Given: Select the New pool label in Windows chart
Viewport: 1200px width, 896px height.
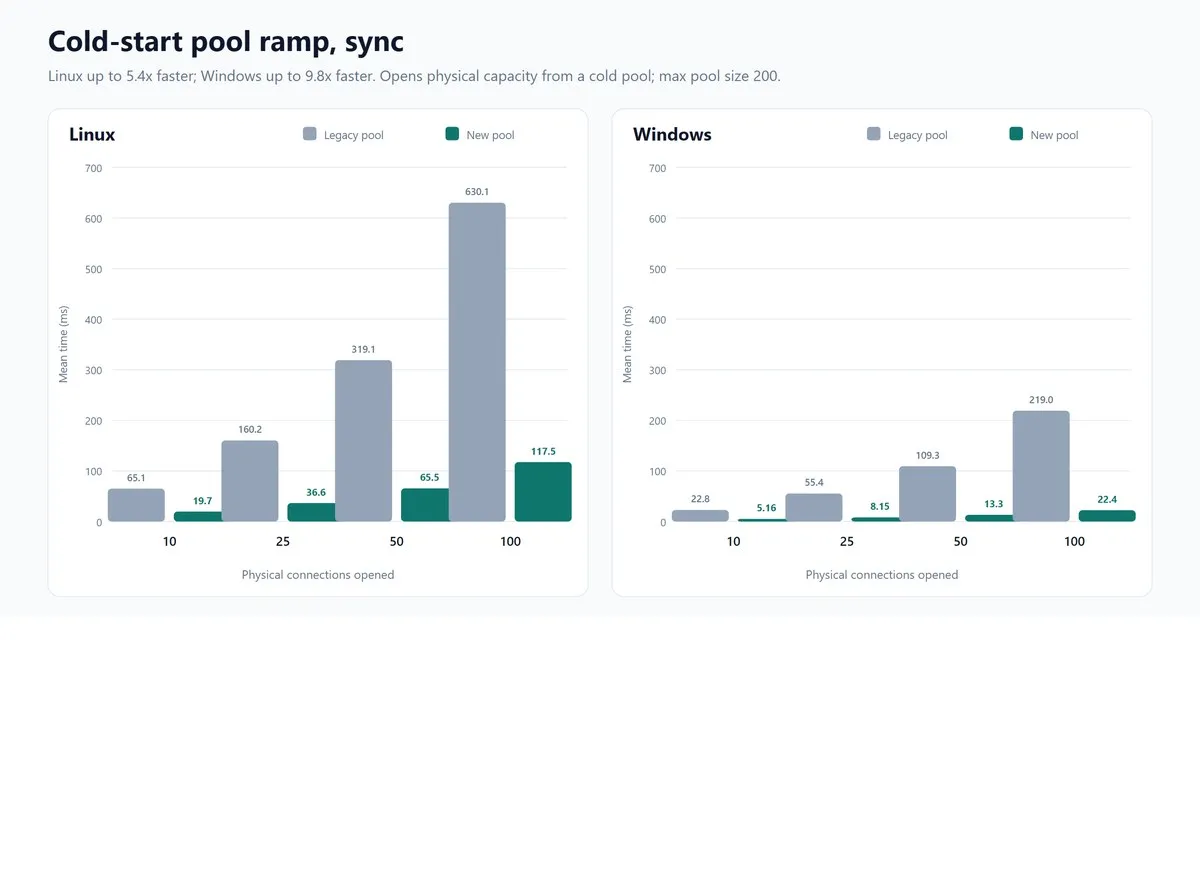Looking at the screenshot, I should 1054,135.
